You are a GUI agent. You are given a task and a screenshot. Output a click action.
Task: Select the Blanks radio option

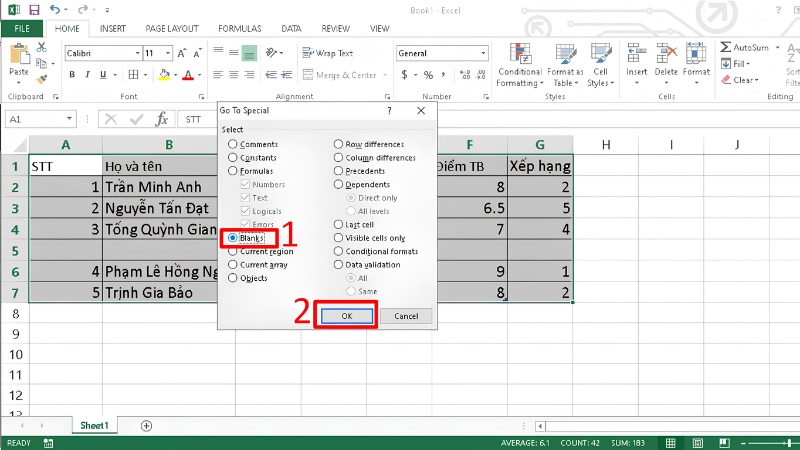pos(246,238)
